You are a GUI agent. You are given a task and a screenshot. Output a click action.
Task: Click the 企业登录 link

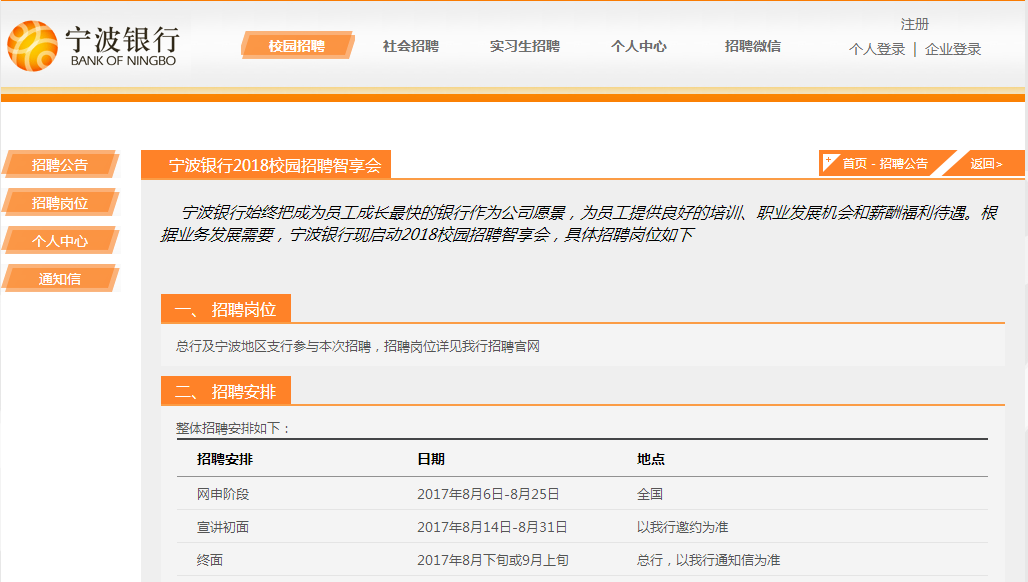(x=953, y=49)
